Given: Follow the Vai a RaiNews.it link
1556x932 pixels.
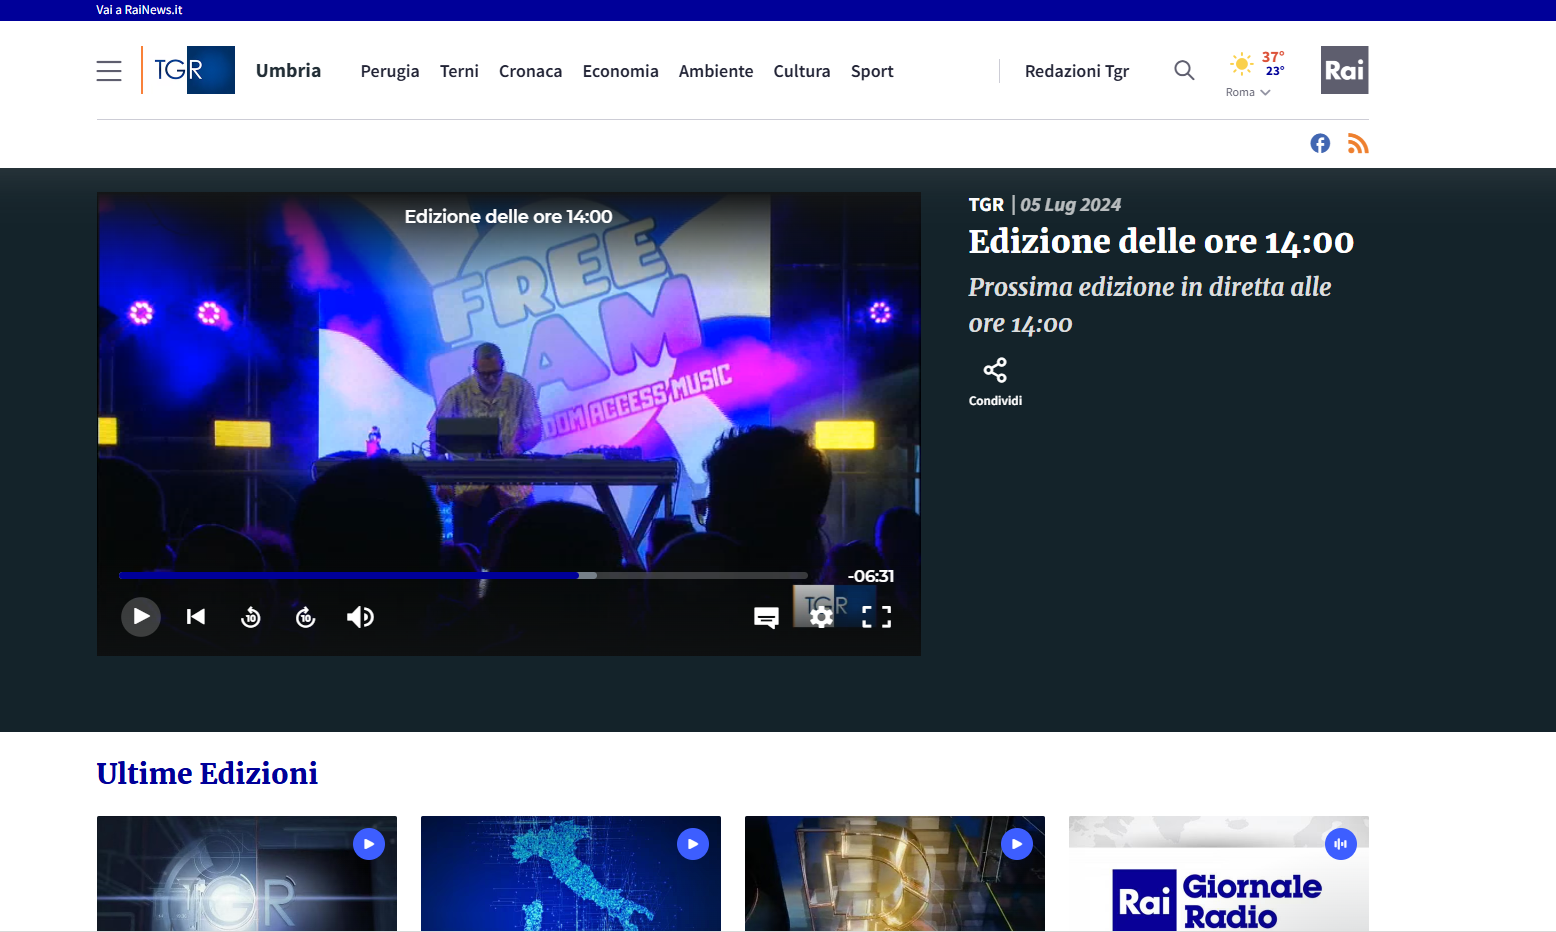Looking at the screenshot, I should click(139, 10).
